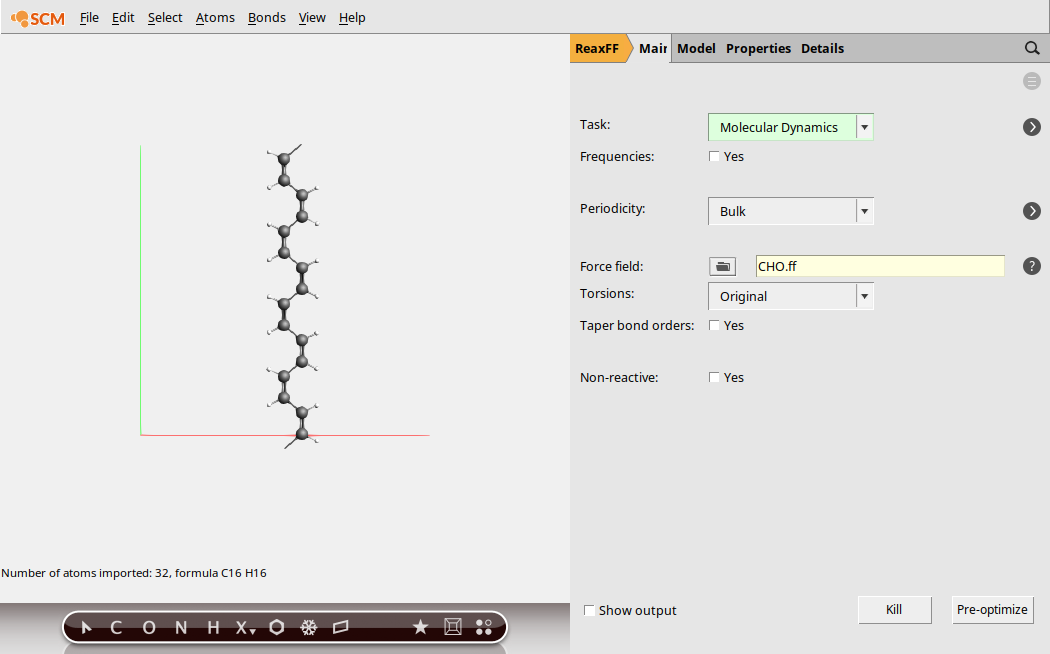Enable the Frequencies Yes checkbox

click(715, 156)
